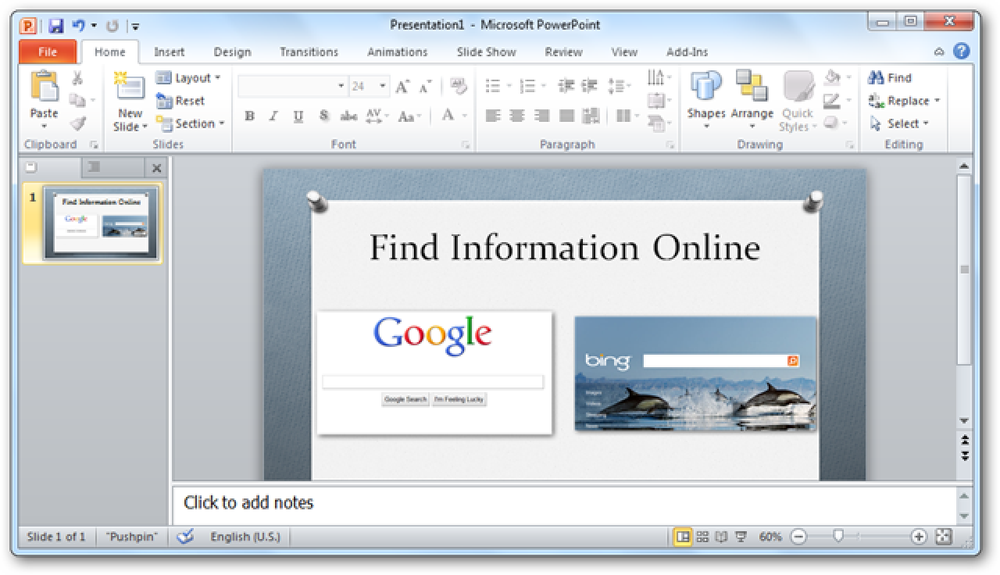Click the Paste clipboard icon
Viewport: 1000px width, 575px height.
click(x=44, y=87)
